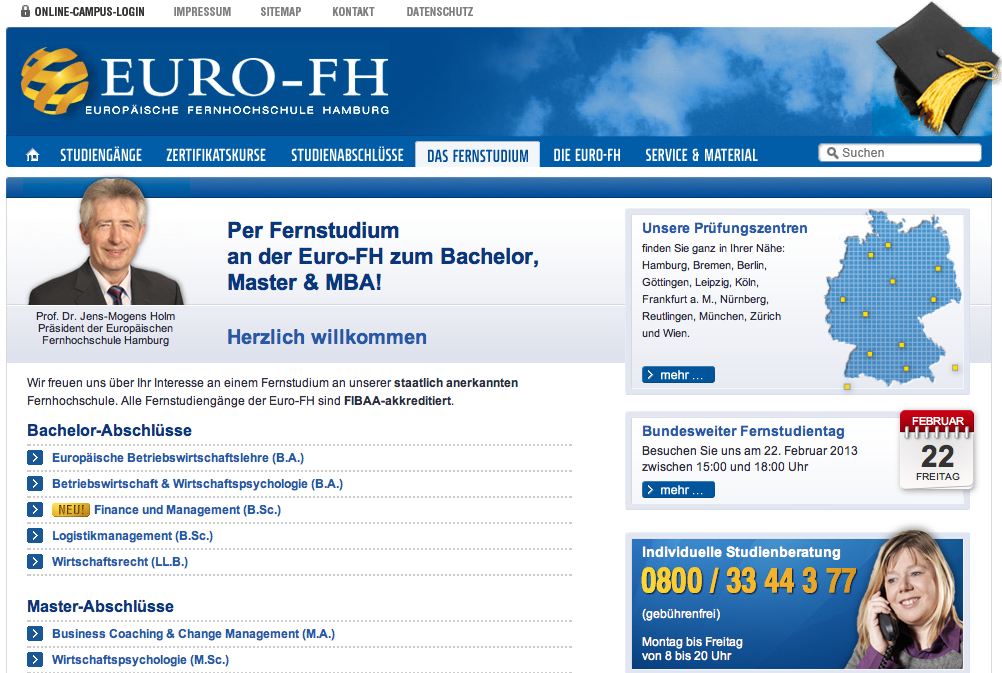
Task: Open the Service & Material menu
Action: (701, 155)
